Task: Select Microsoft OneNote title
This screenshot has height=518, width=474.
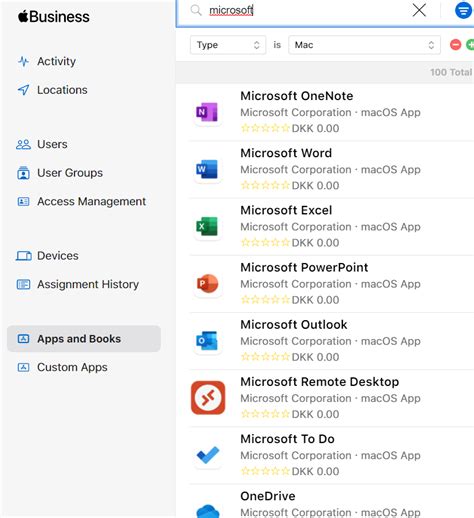Action: point(297,96)
